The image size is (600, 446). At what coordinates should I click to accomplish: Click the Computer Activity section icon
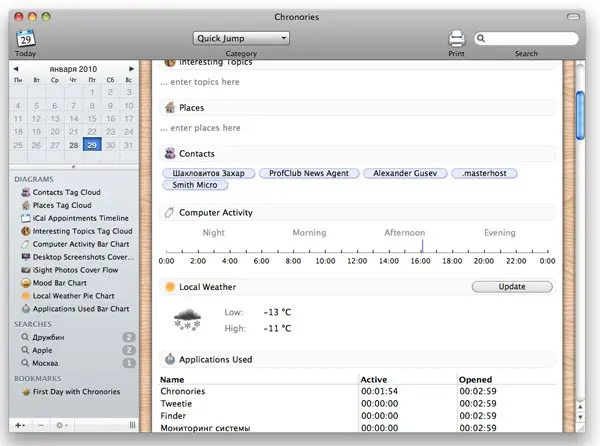point(170,212)
